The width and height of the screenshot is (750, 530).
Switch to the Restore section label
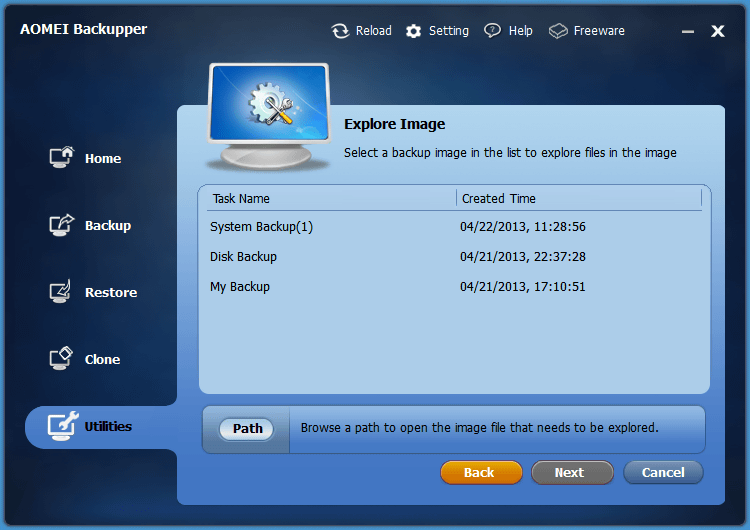tap(111, 292)
